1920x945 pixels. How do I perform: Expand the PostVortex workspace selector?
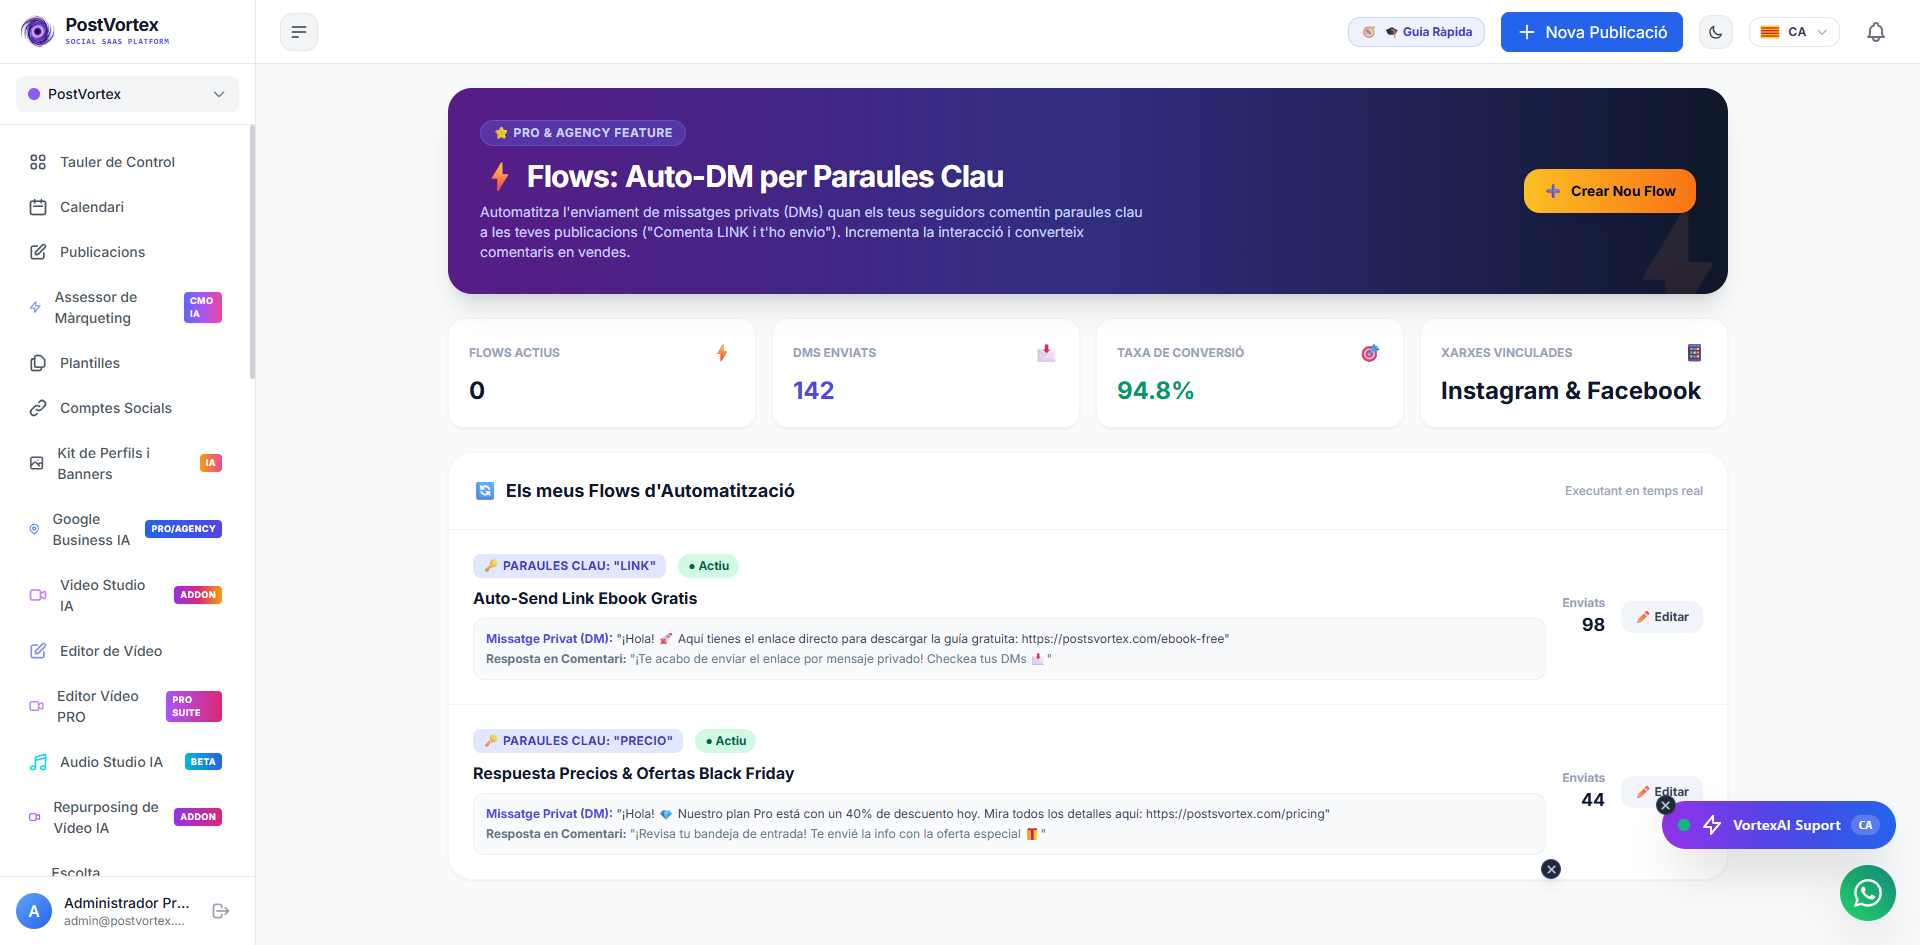(x=127, y=94)
